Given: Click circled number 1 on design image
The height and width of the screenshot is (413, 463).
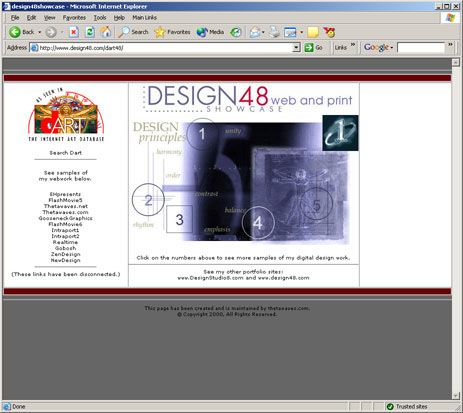Looking at the screenshot, I should [x=202, y=134].
